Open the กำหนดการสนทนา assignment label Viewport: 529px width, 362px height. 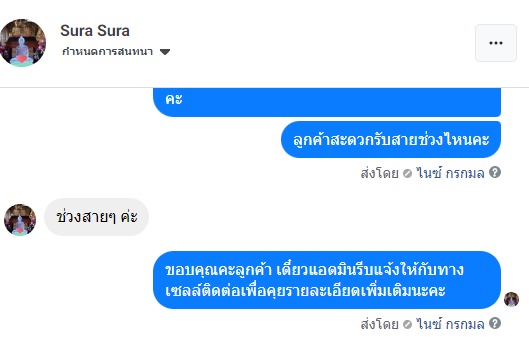point(108,52)
